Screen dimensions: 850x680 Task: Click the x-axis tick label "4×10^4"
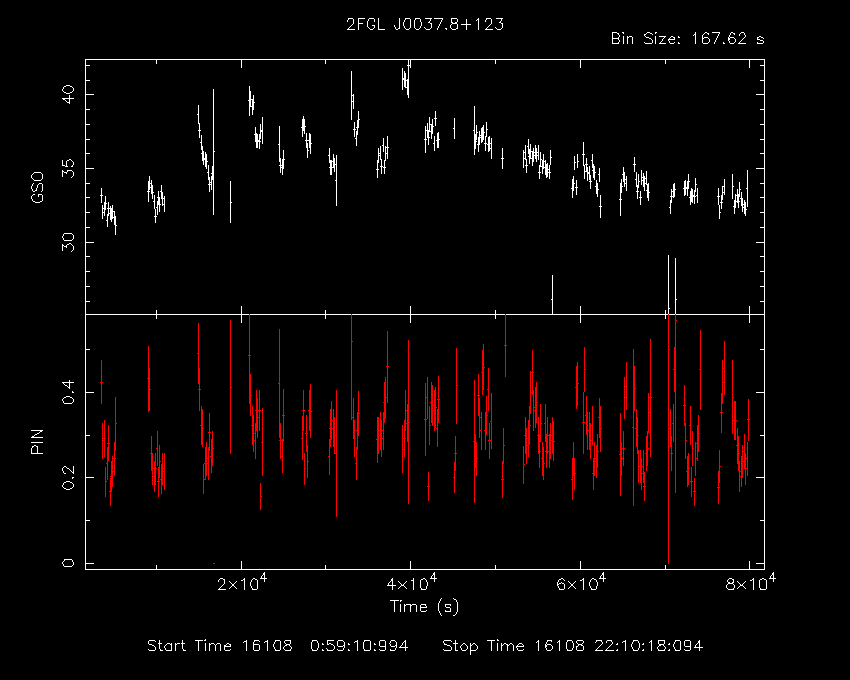pos(411,582)
